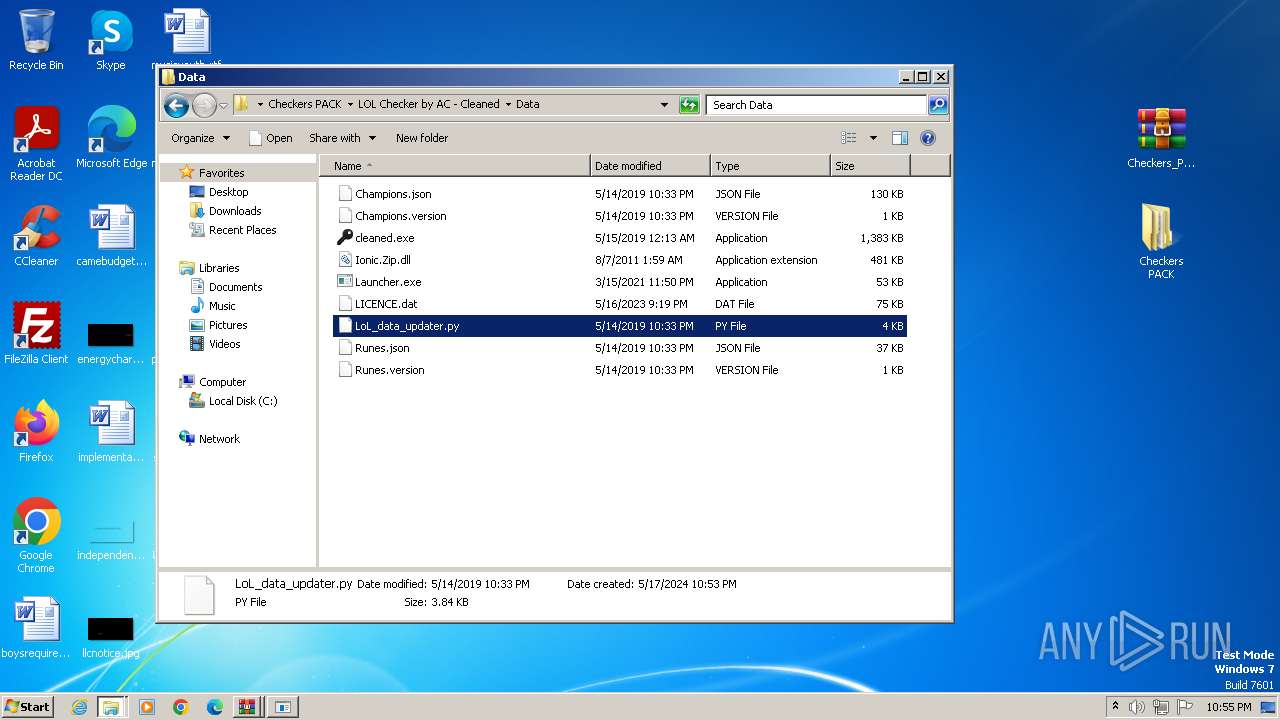Sort by the Type column header
This screenshot has height=720, width=1280.
click(x=770, y=166)
